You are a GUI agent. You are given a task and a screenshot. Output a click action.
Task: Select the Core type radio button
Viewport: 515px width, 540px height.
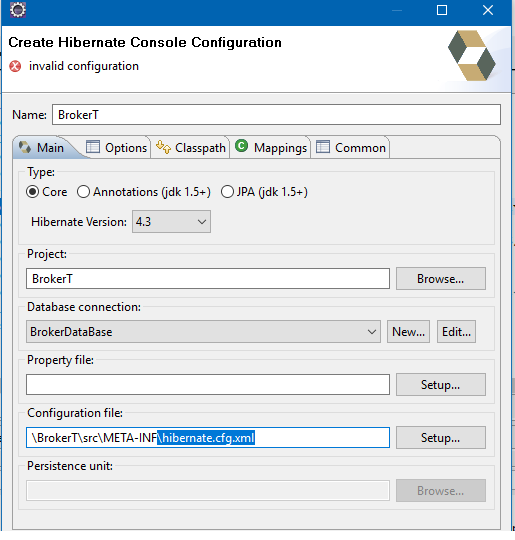pyautogui.click(x=32, y=192)
